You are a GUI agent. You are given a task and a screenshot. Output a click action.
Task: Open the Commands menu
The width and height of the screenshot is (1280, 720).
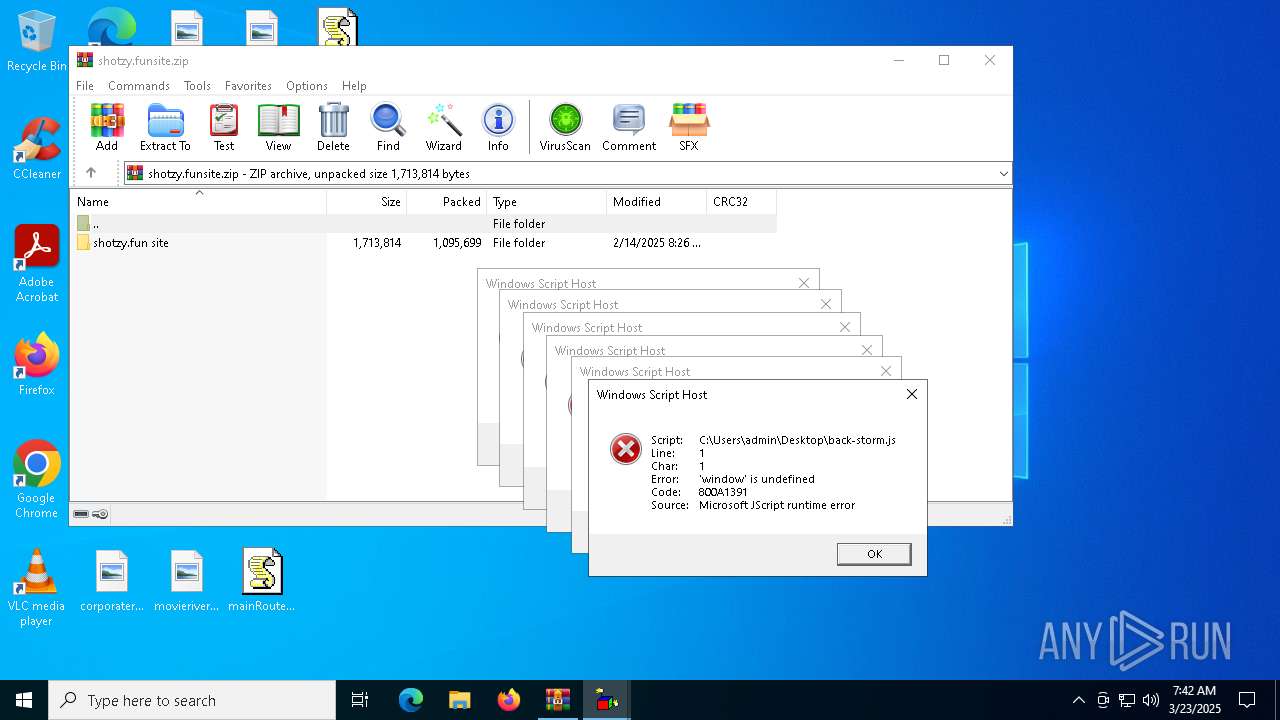[139, 86]
